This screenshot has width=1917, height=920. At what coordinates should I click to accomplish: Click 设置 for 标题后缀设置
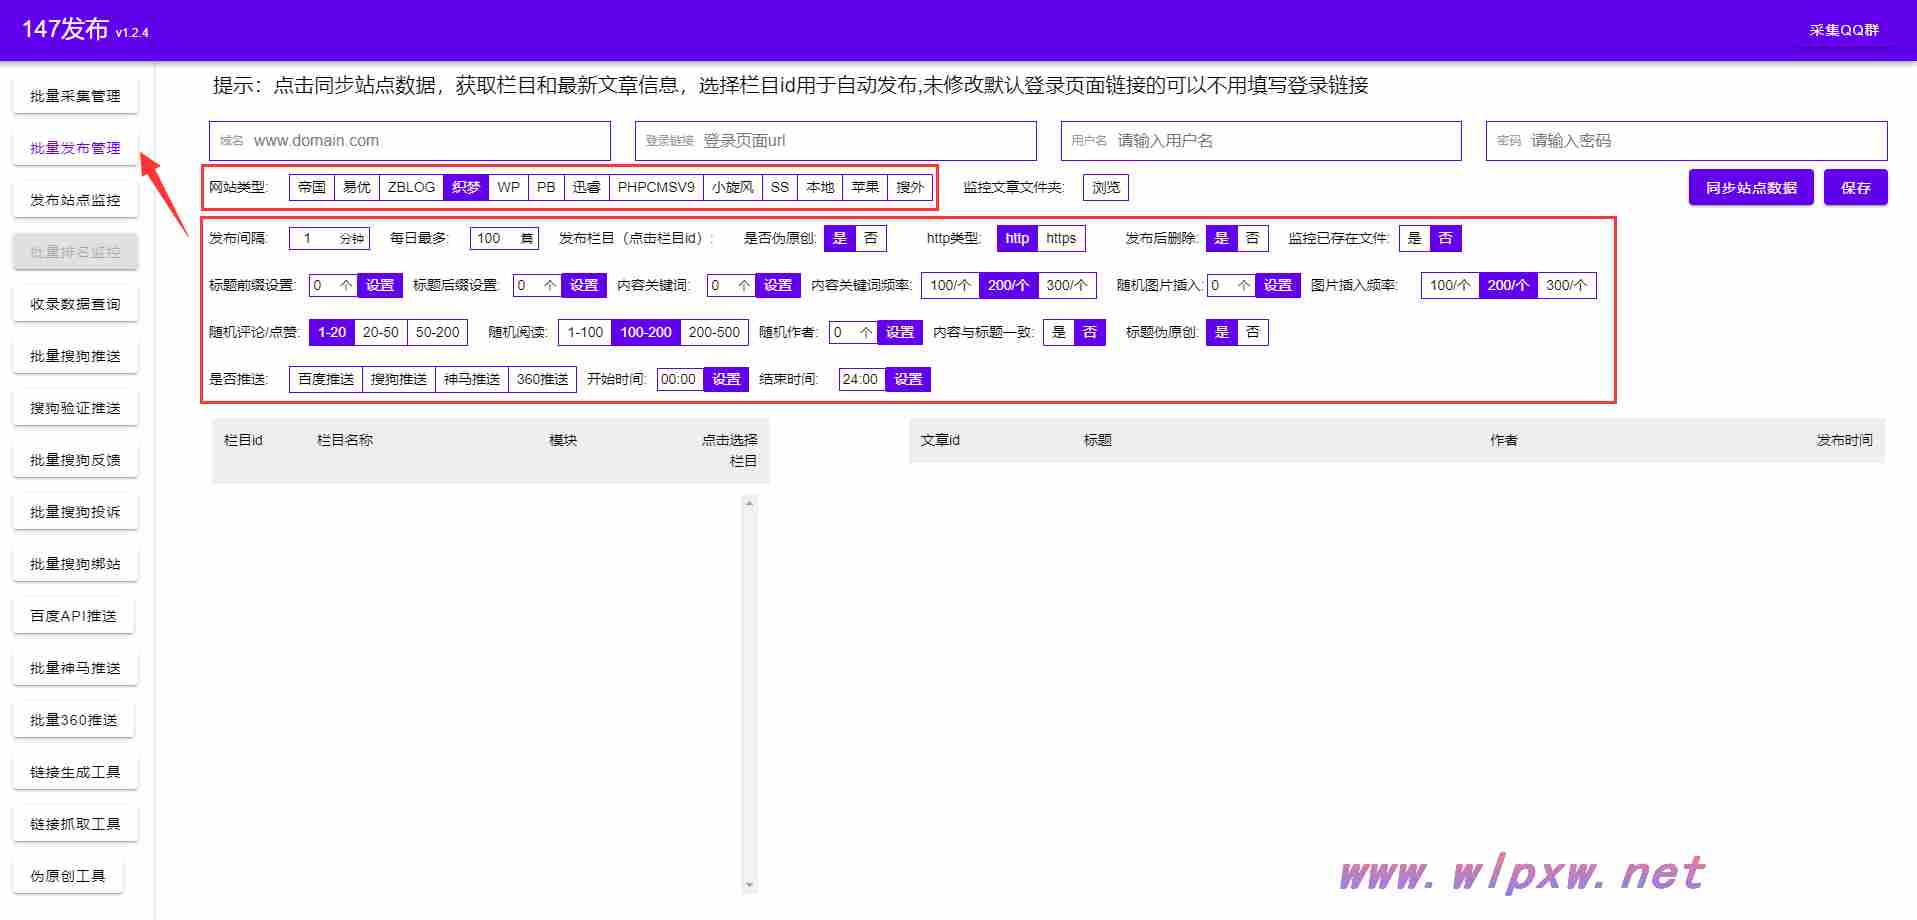[x=584, y=285]
